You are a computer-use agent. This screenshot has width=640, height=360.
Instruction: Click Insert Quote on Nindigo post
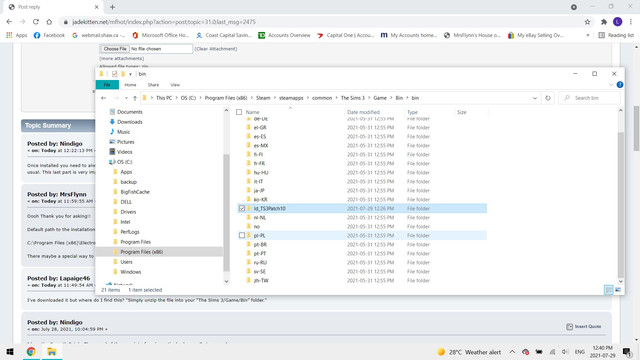tap(584, 326)
